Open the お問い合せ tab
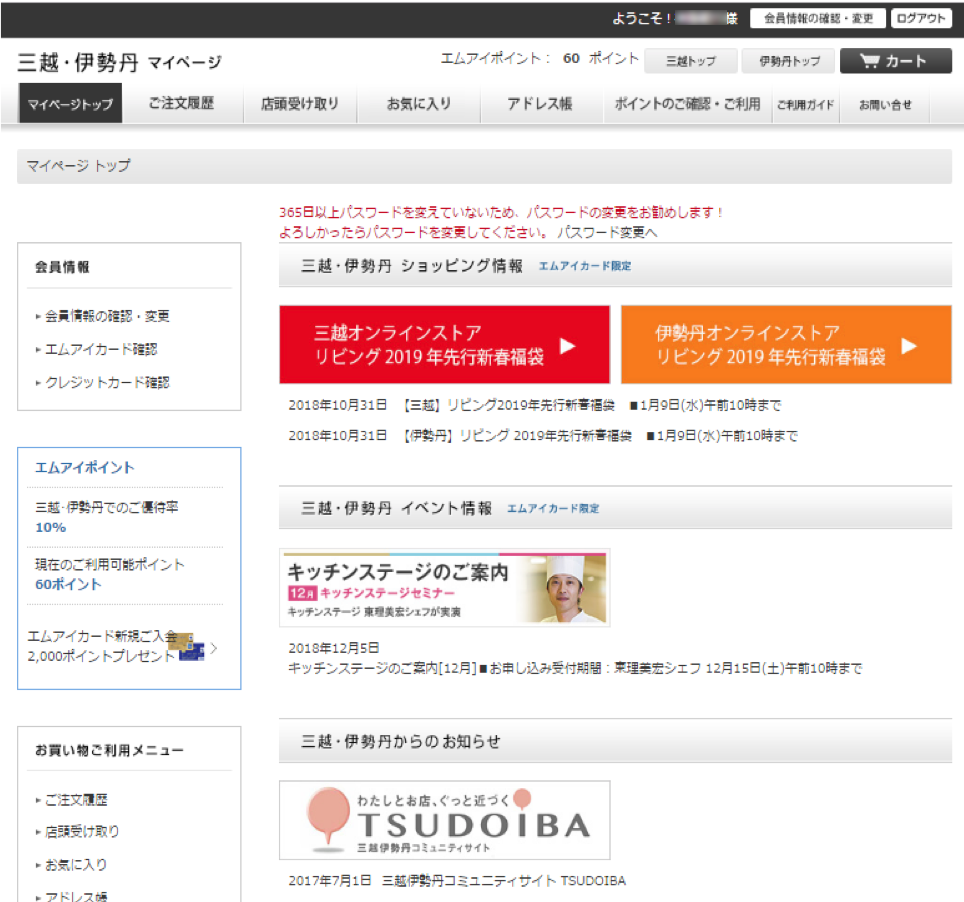The width and height of the screenshot is (964, 902). [885, 105]
